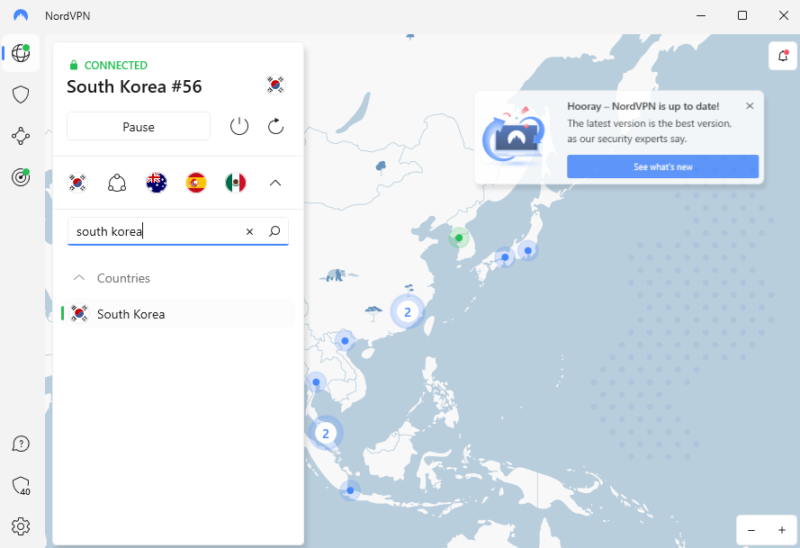Click South Korea flag beside server name
The height and width of the screenshot is (548, 800).
[276, 85]
